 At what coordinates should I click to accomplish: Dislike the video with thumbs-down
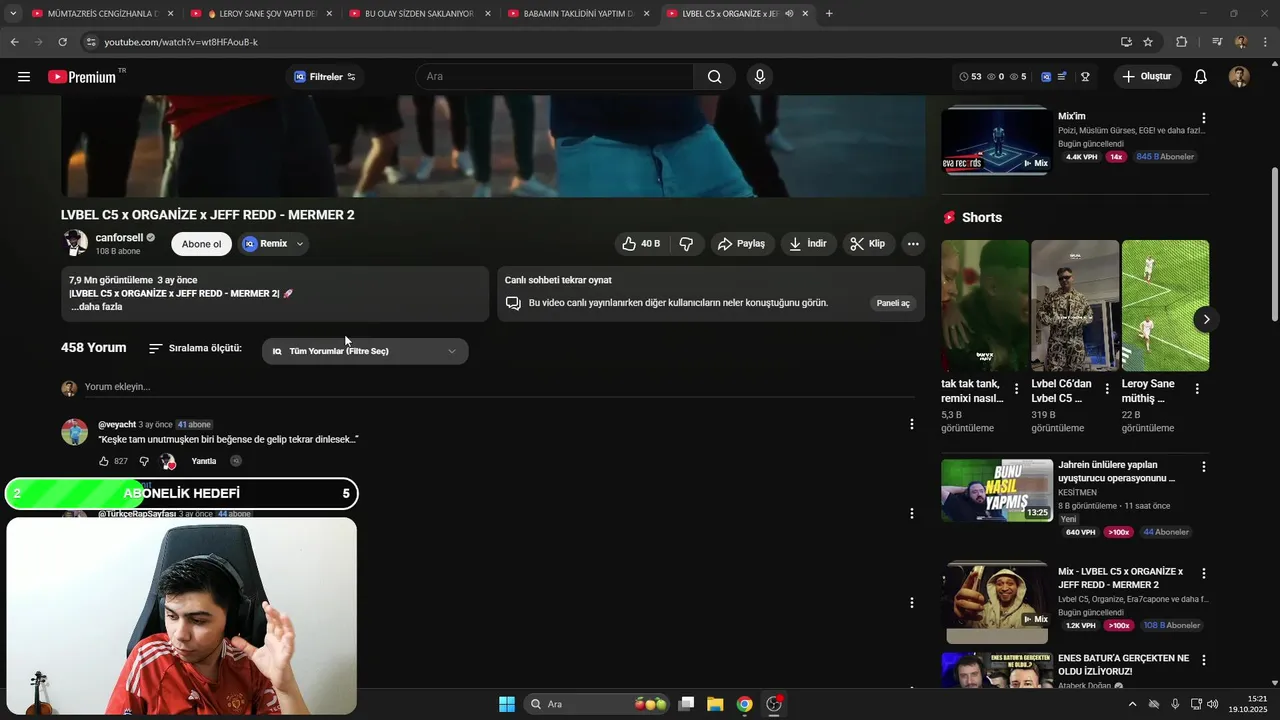pyautogui.click(x=686, y=244)
